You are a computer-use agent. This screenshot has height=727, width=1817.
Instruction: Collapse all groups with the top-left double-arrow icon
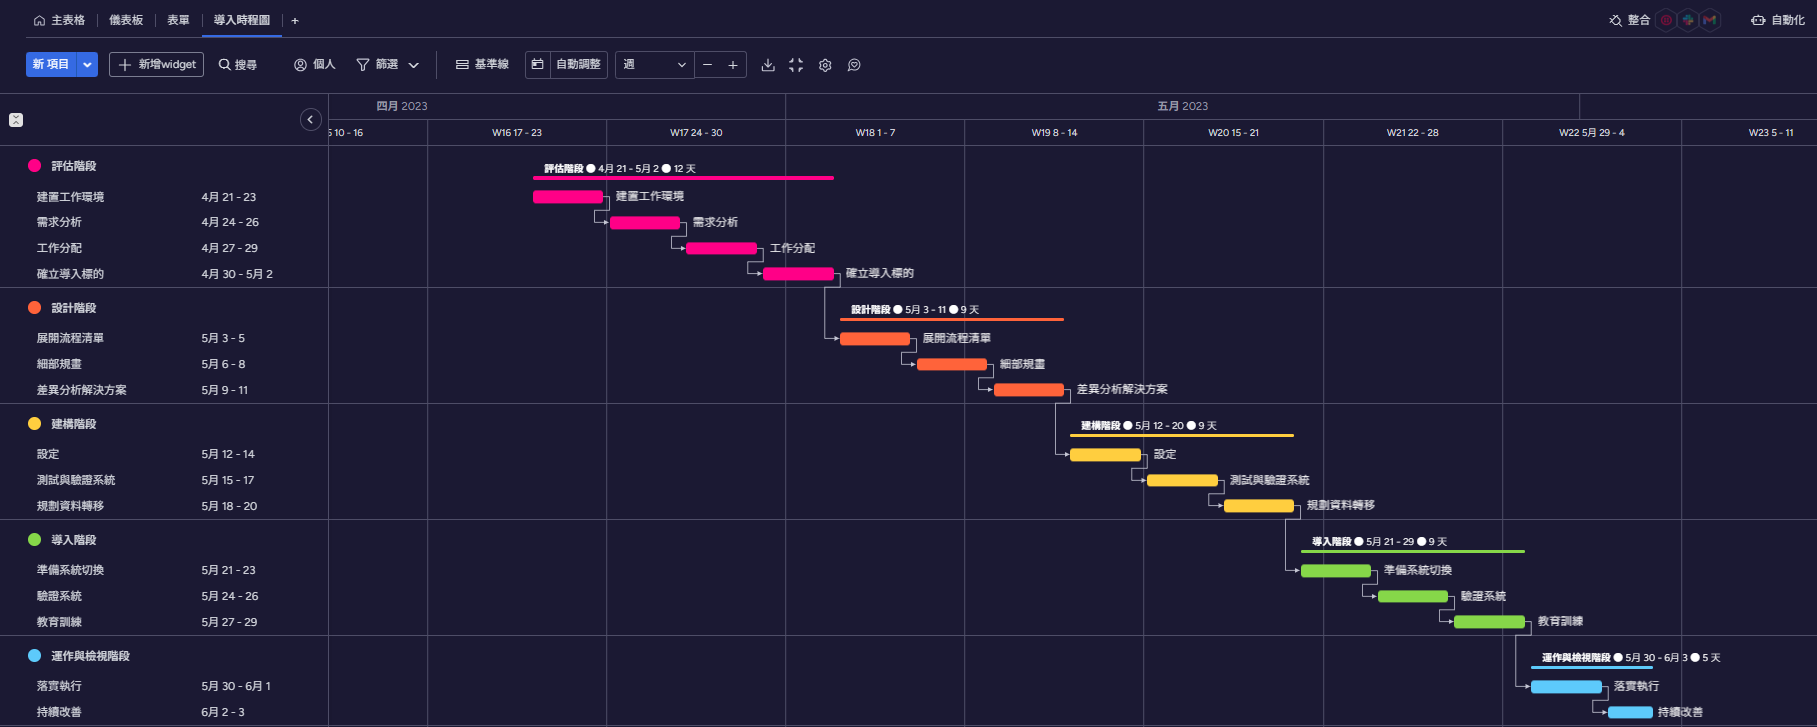[16, 120]
